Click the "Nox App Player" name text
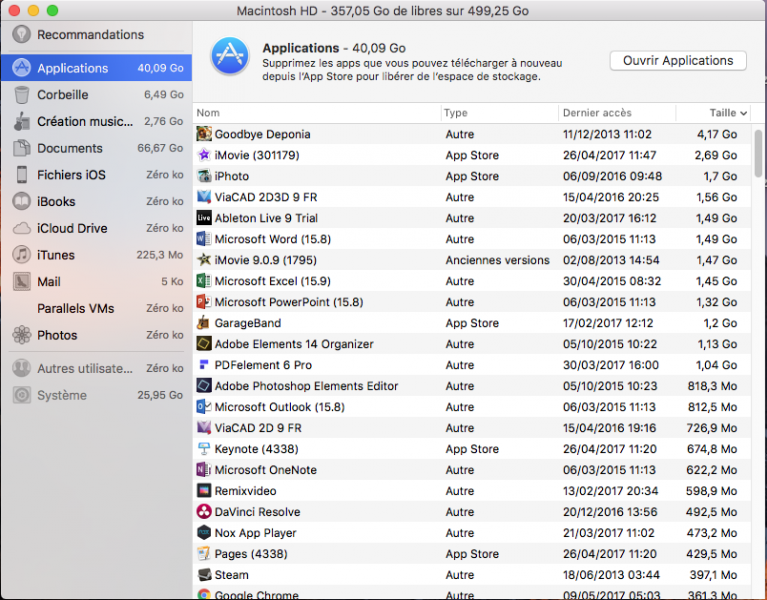767x600 pixels. click(x=255, y=533)
